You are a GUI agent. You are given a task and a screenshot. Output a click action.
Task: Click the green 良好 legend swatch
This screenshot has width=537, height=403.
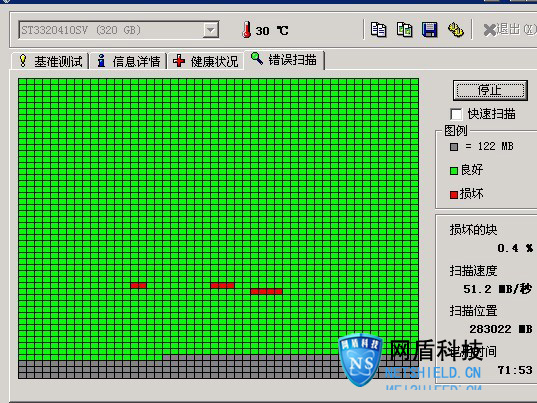pyautogui.click(x=454, y=171)
